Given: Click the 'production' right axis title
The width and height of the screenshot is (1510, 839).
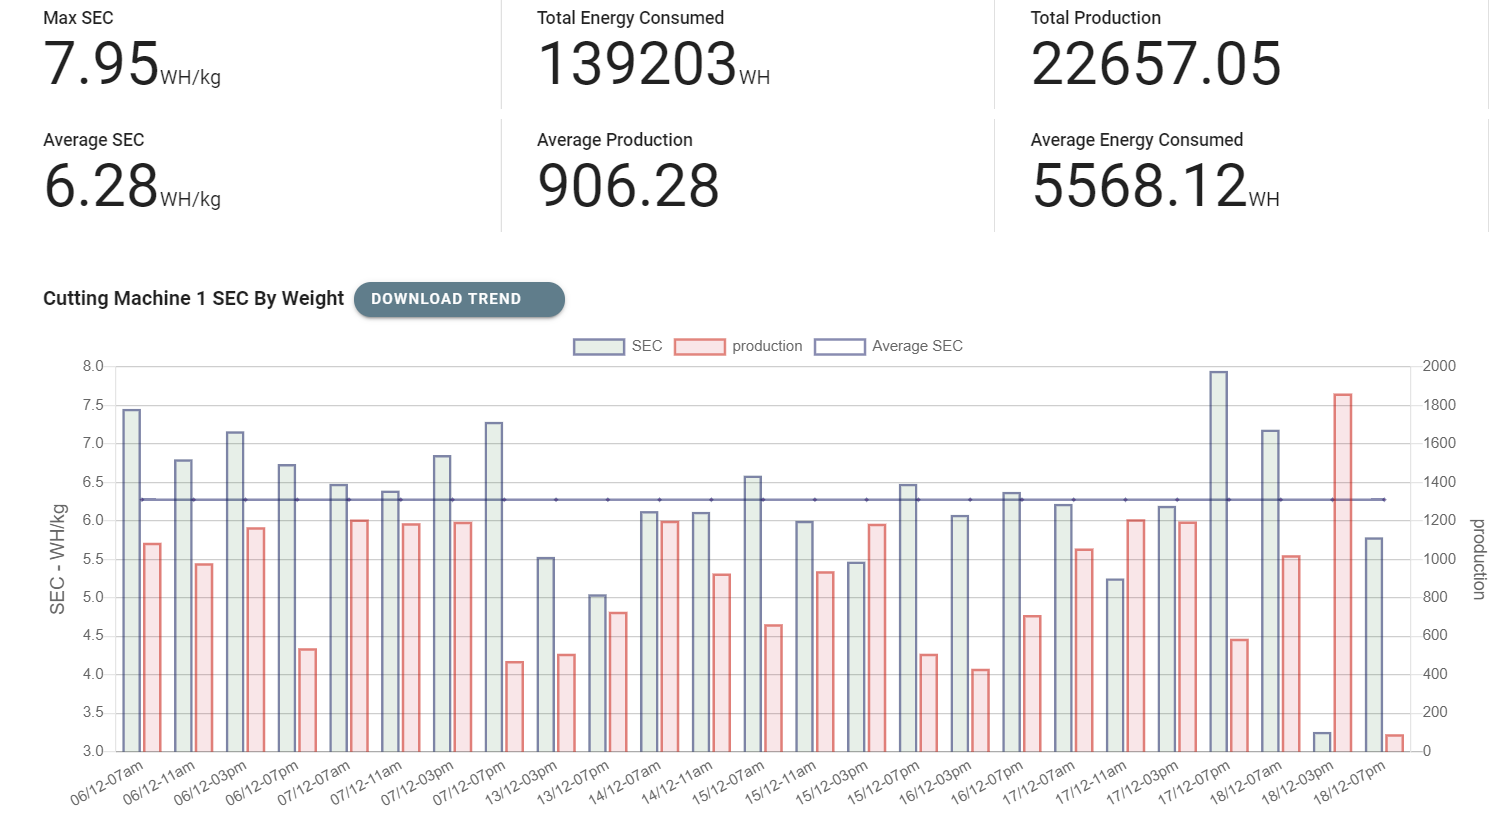Looking at the screenshot, I should click(x=1478, y=559).
